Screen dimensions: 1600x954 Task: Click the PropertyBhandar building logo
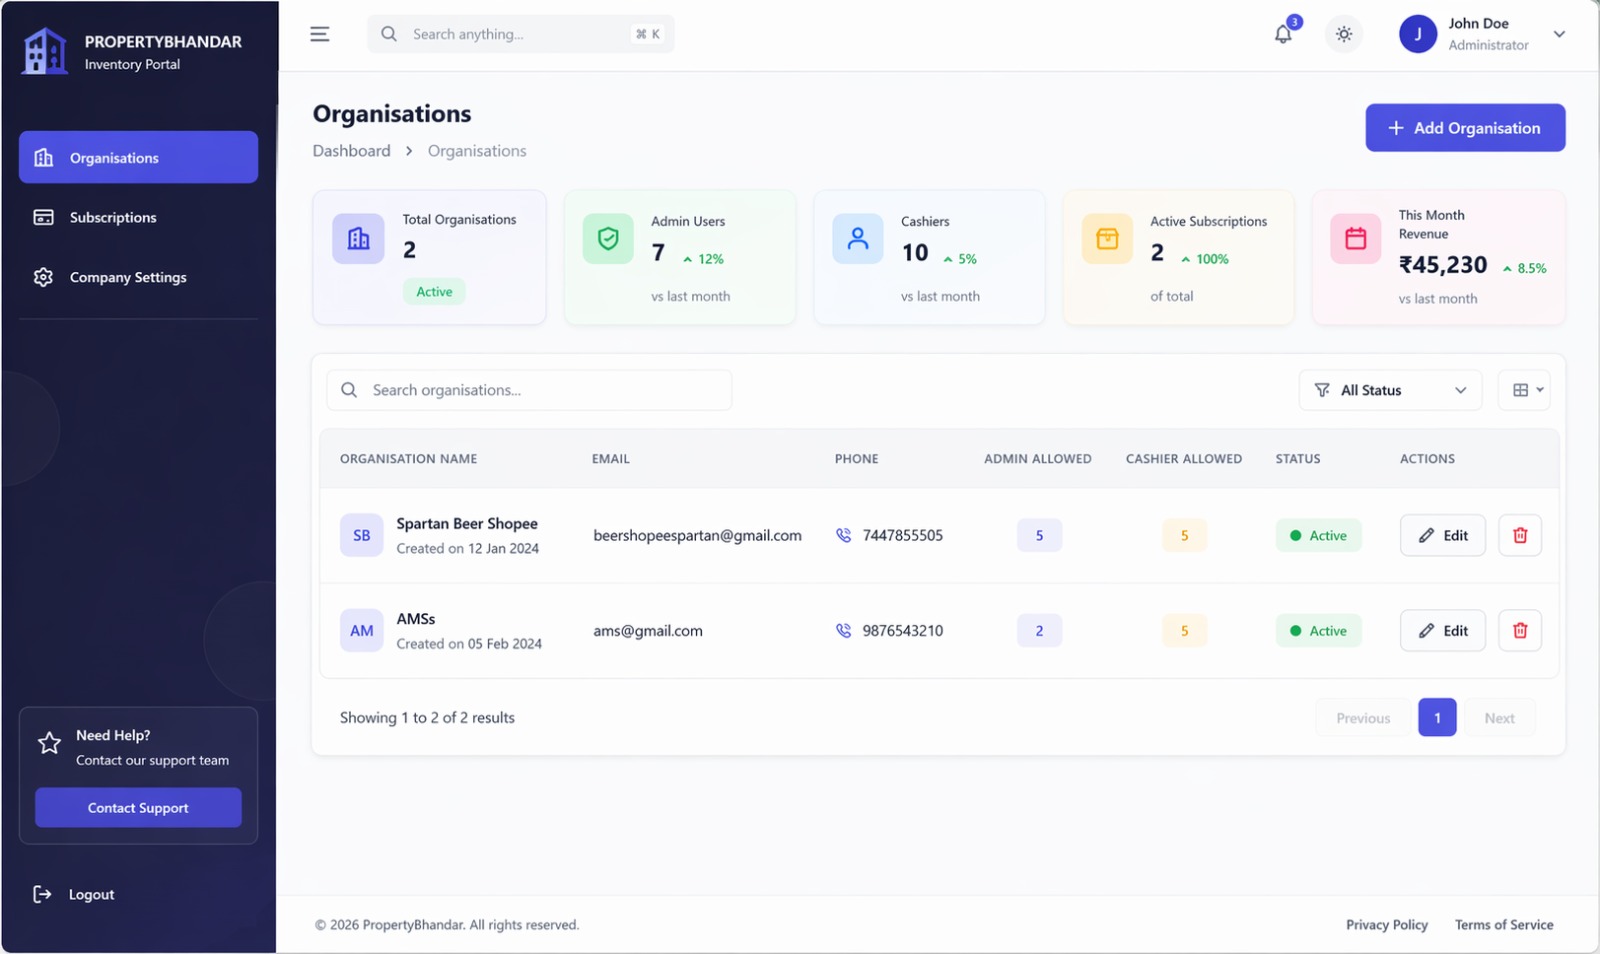pos(45,51)
